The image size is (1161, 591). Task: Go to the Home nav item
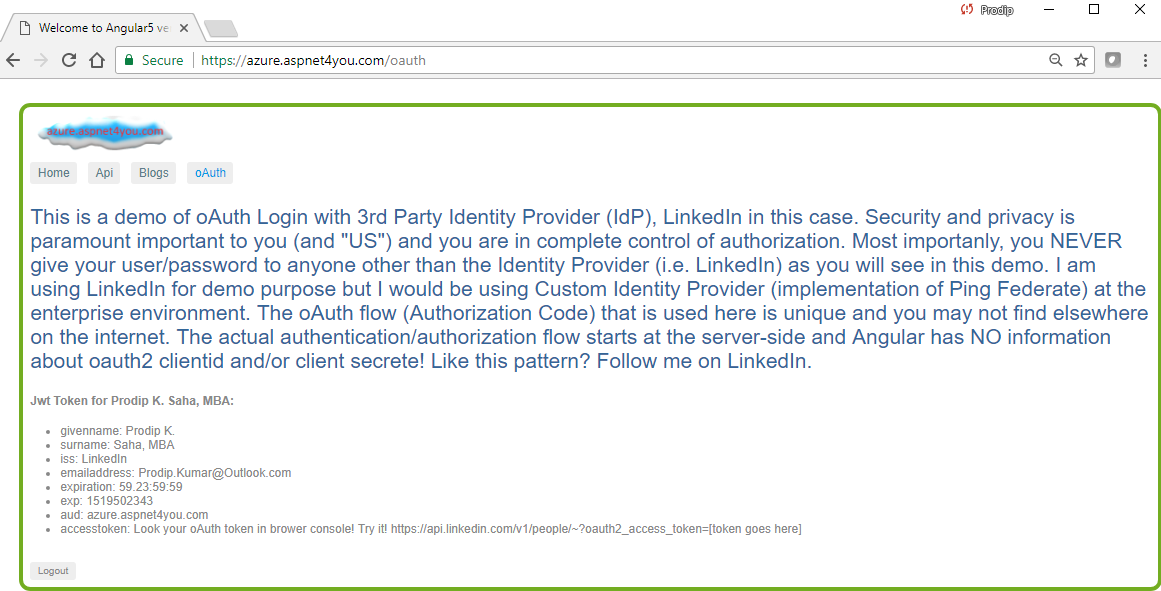53,173
